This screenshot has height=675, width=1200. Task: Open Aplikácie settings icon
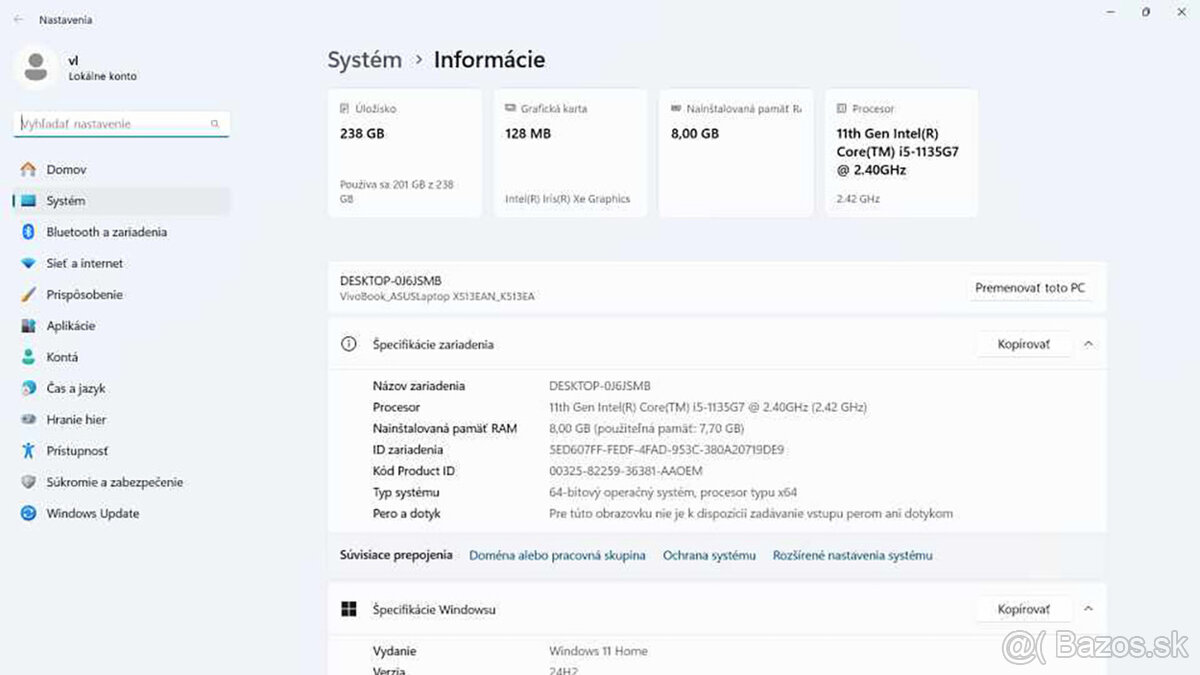coord(30,325)
